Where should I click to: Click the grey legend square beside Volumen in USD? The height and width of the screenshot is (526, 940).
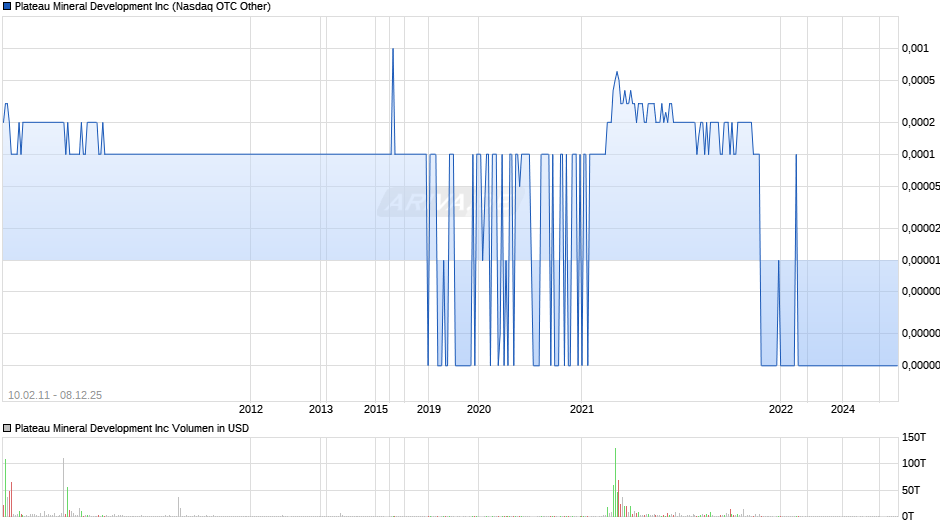pos(7,428)
